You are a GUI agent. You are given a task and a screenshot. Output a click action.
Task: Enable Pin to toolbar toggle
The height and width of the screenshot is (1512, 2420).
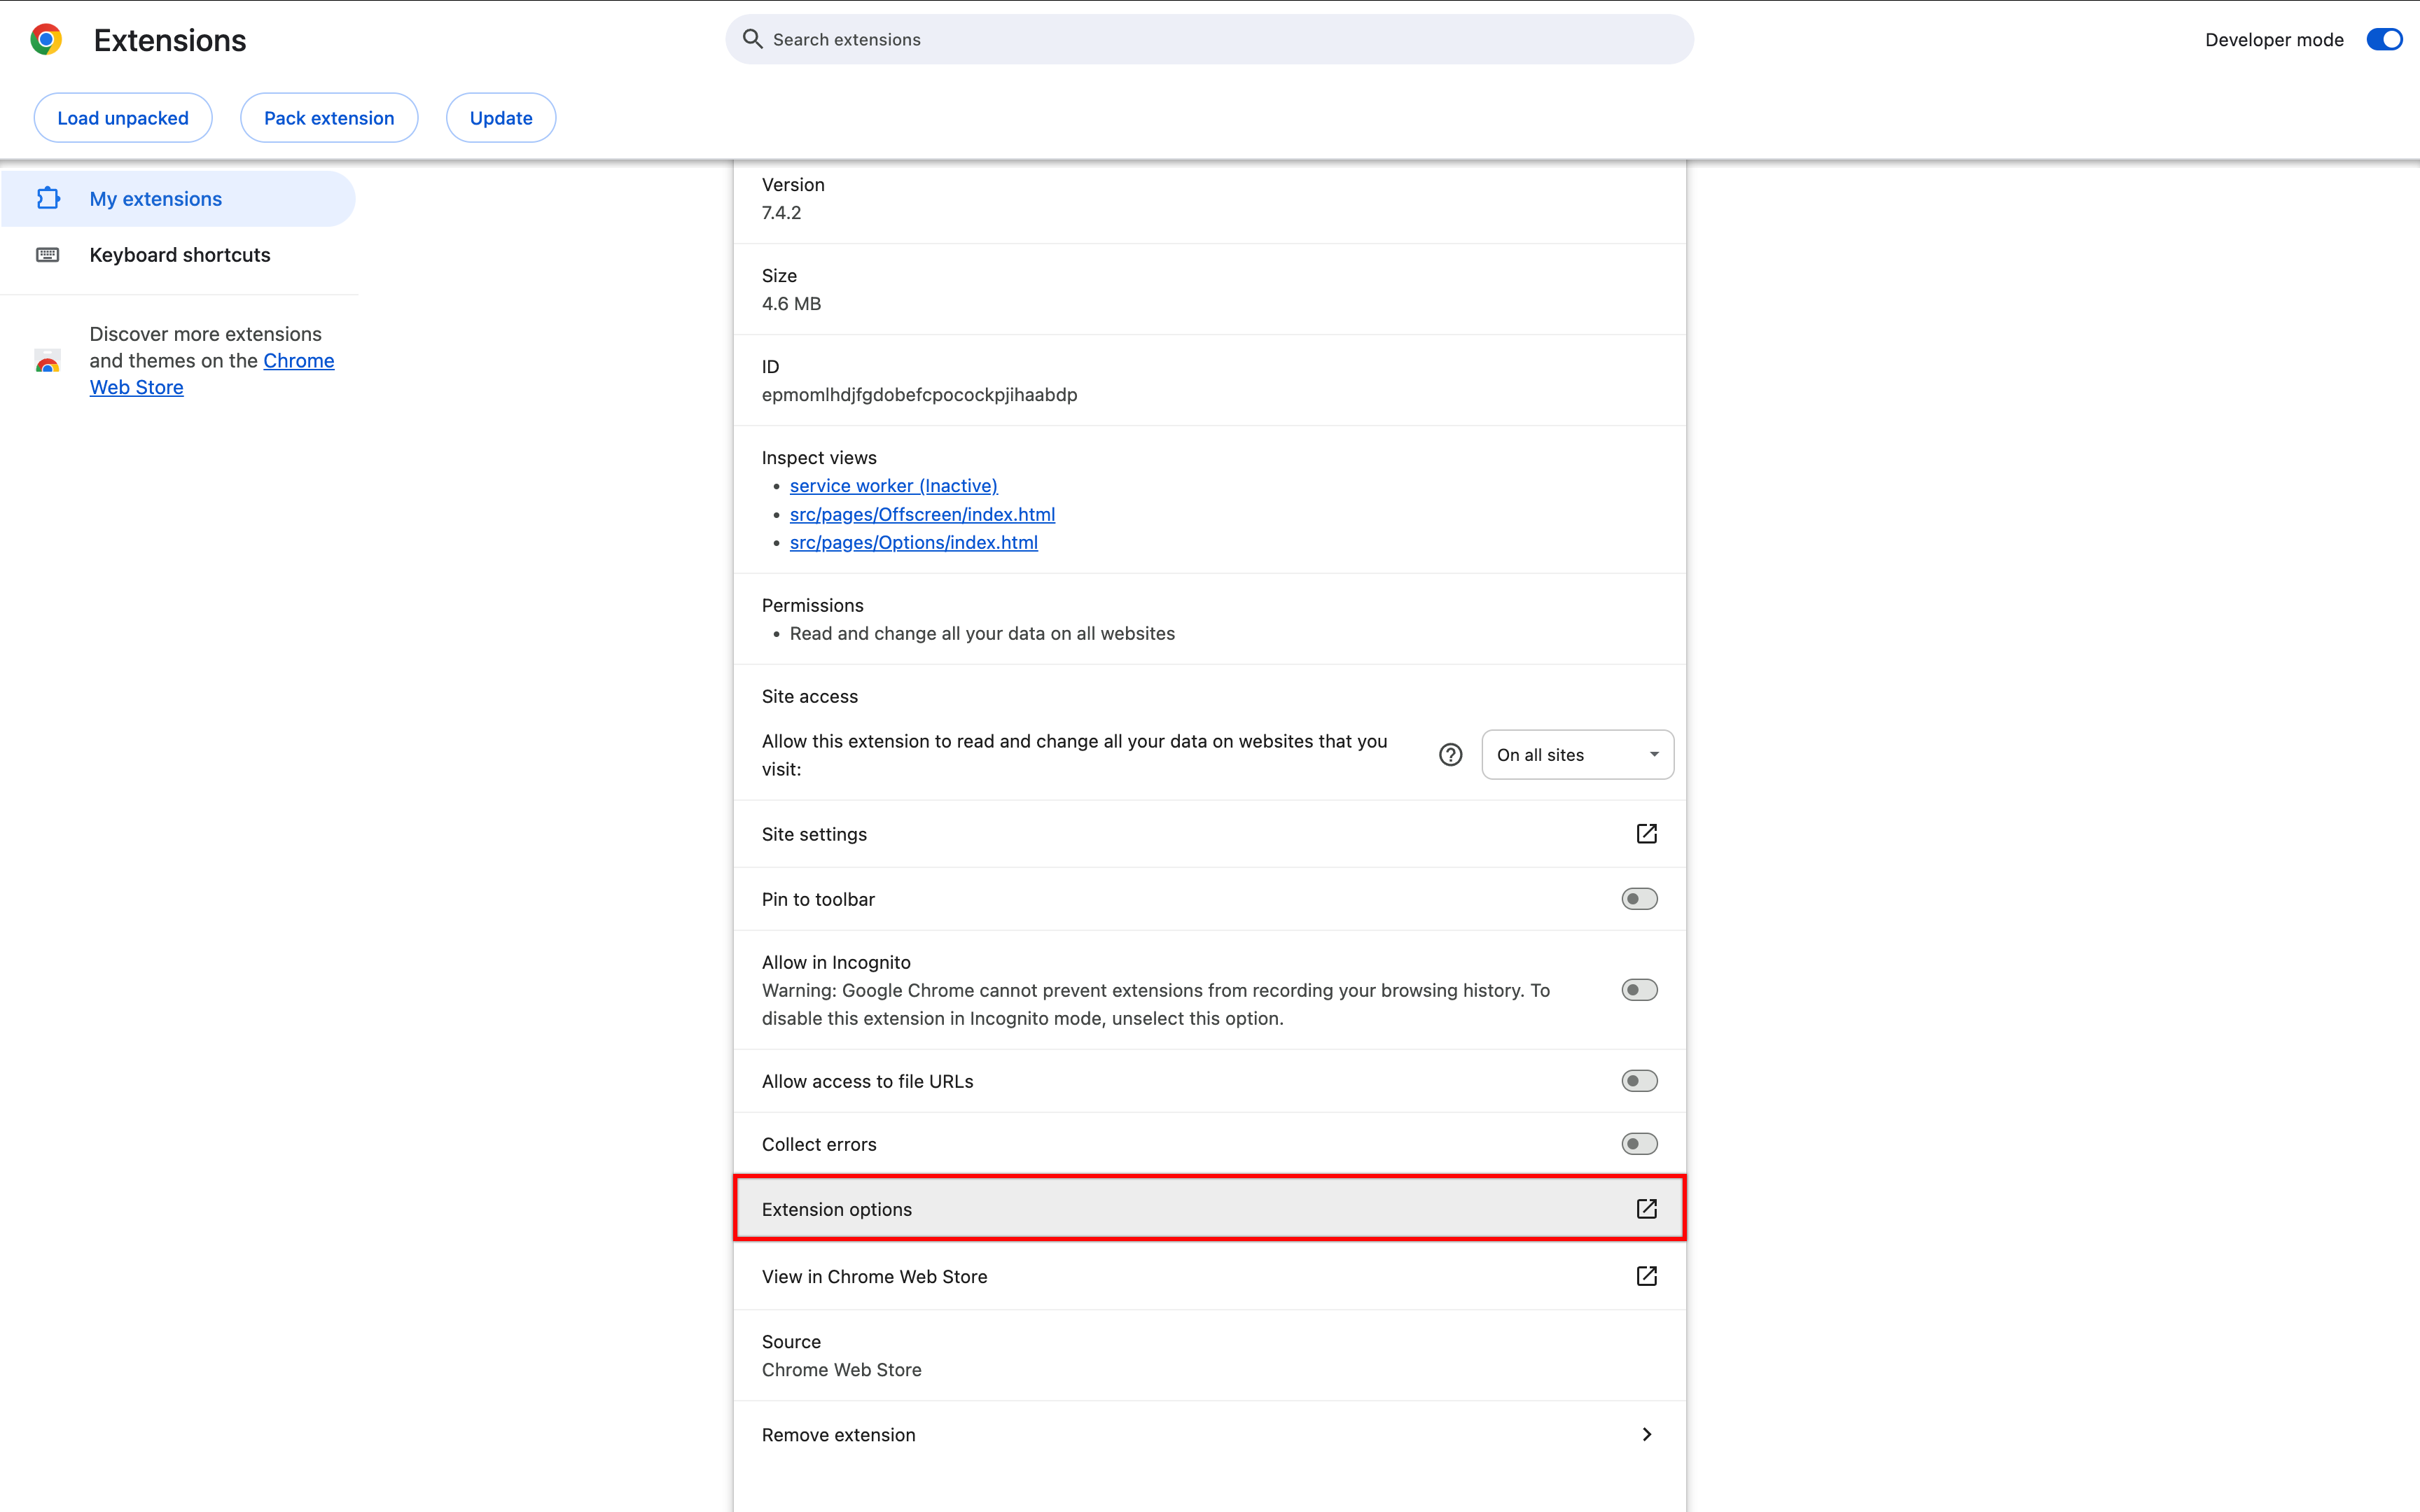[x=1639, y=899]
